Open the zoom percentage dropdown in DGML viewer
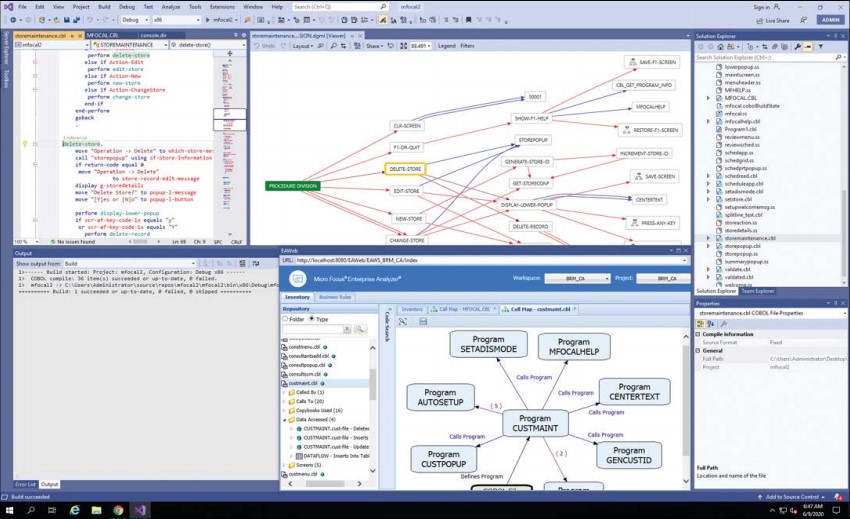 pos(421,46)
